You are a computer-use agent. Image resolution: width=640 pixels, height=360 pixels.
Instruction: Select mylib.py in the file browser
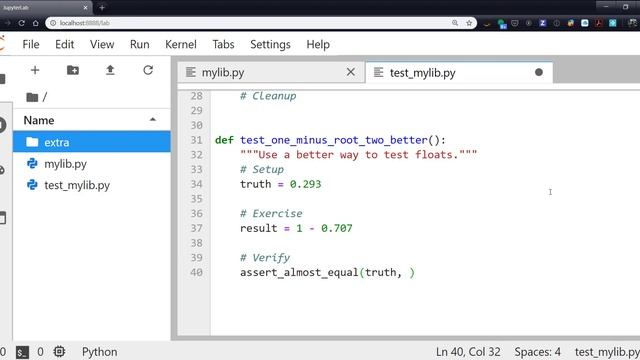tap(92, 164)
